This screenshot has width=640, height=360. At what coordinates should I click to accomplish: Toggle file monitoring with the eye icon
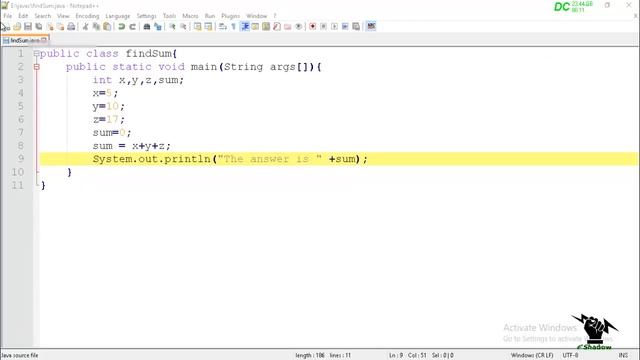(x=299, y=27)
